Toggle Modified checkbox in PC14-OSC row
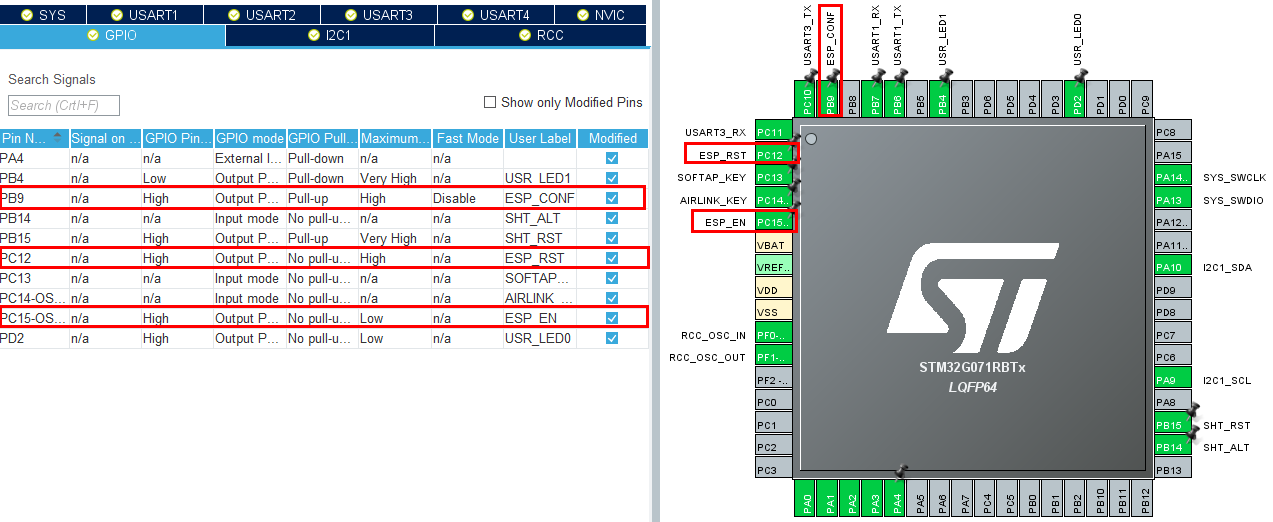1273x522 pixels. [x=612, y=298]
